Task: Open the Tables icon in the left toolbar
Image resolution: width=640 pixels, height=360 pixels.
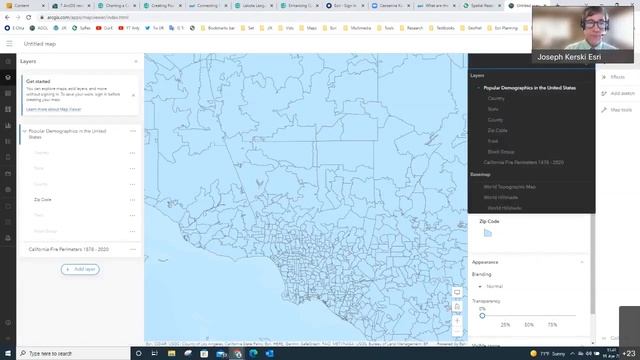Action: click(x=8, y=93)
